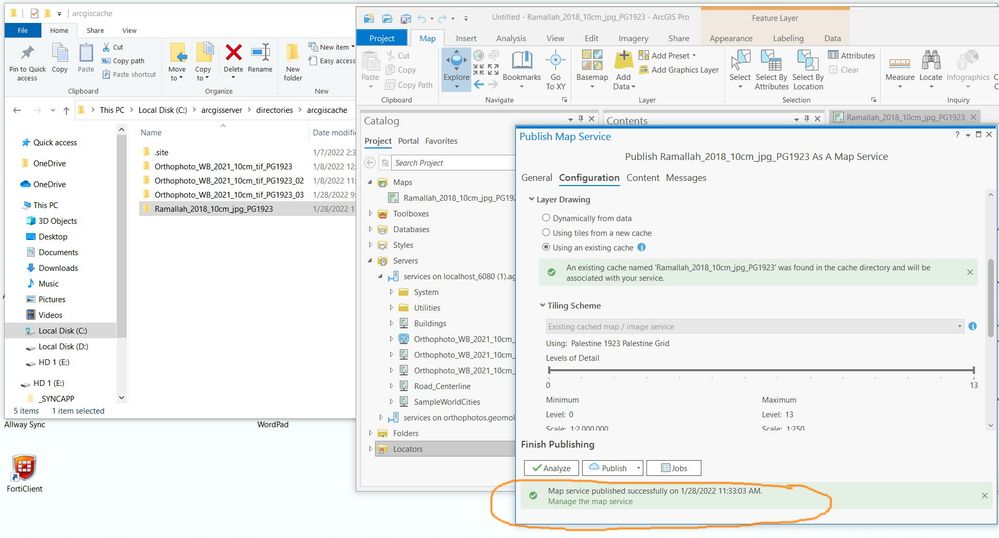
Task: Collapse the Layer Drawing section
Action: [531, 200]
